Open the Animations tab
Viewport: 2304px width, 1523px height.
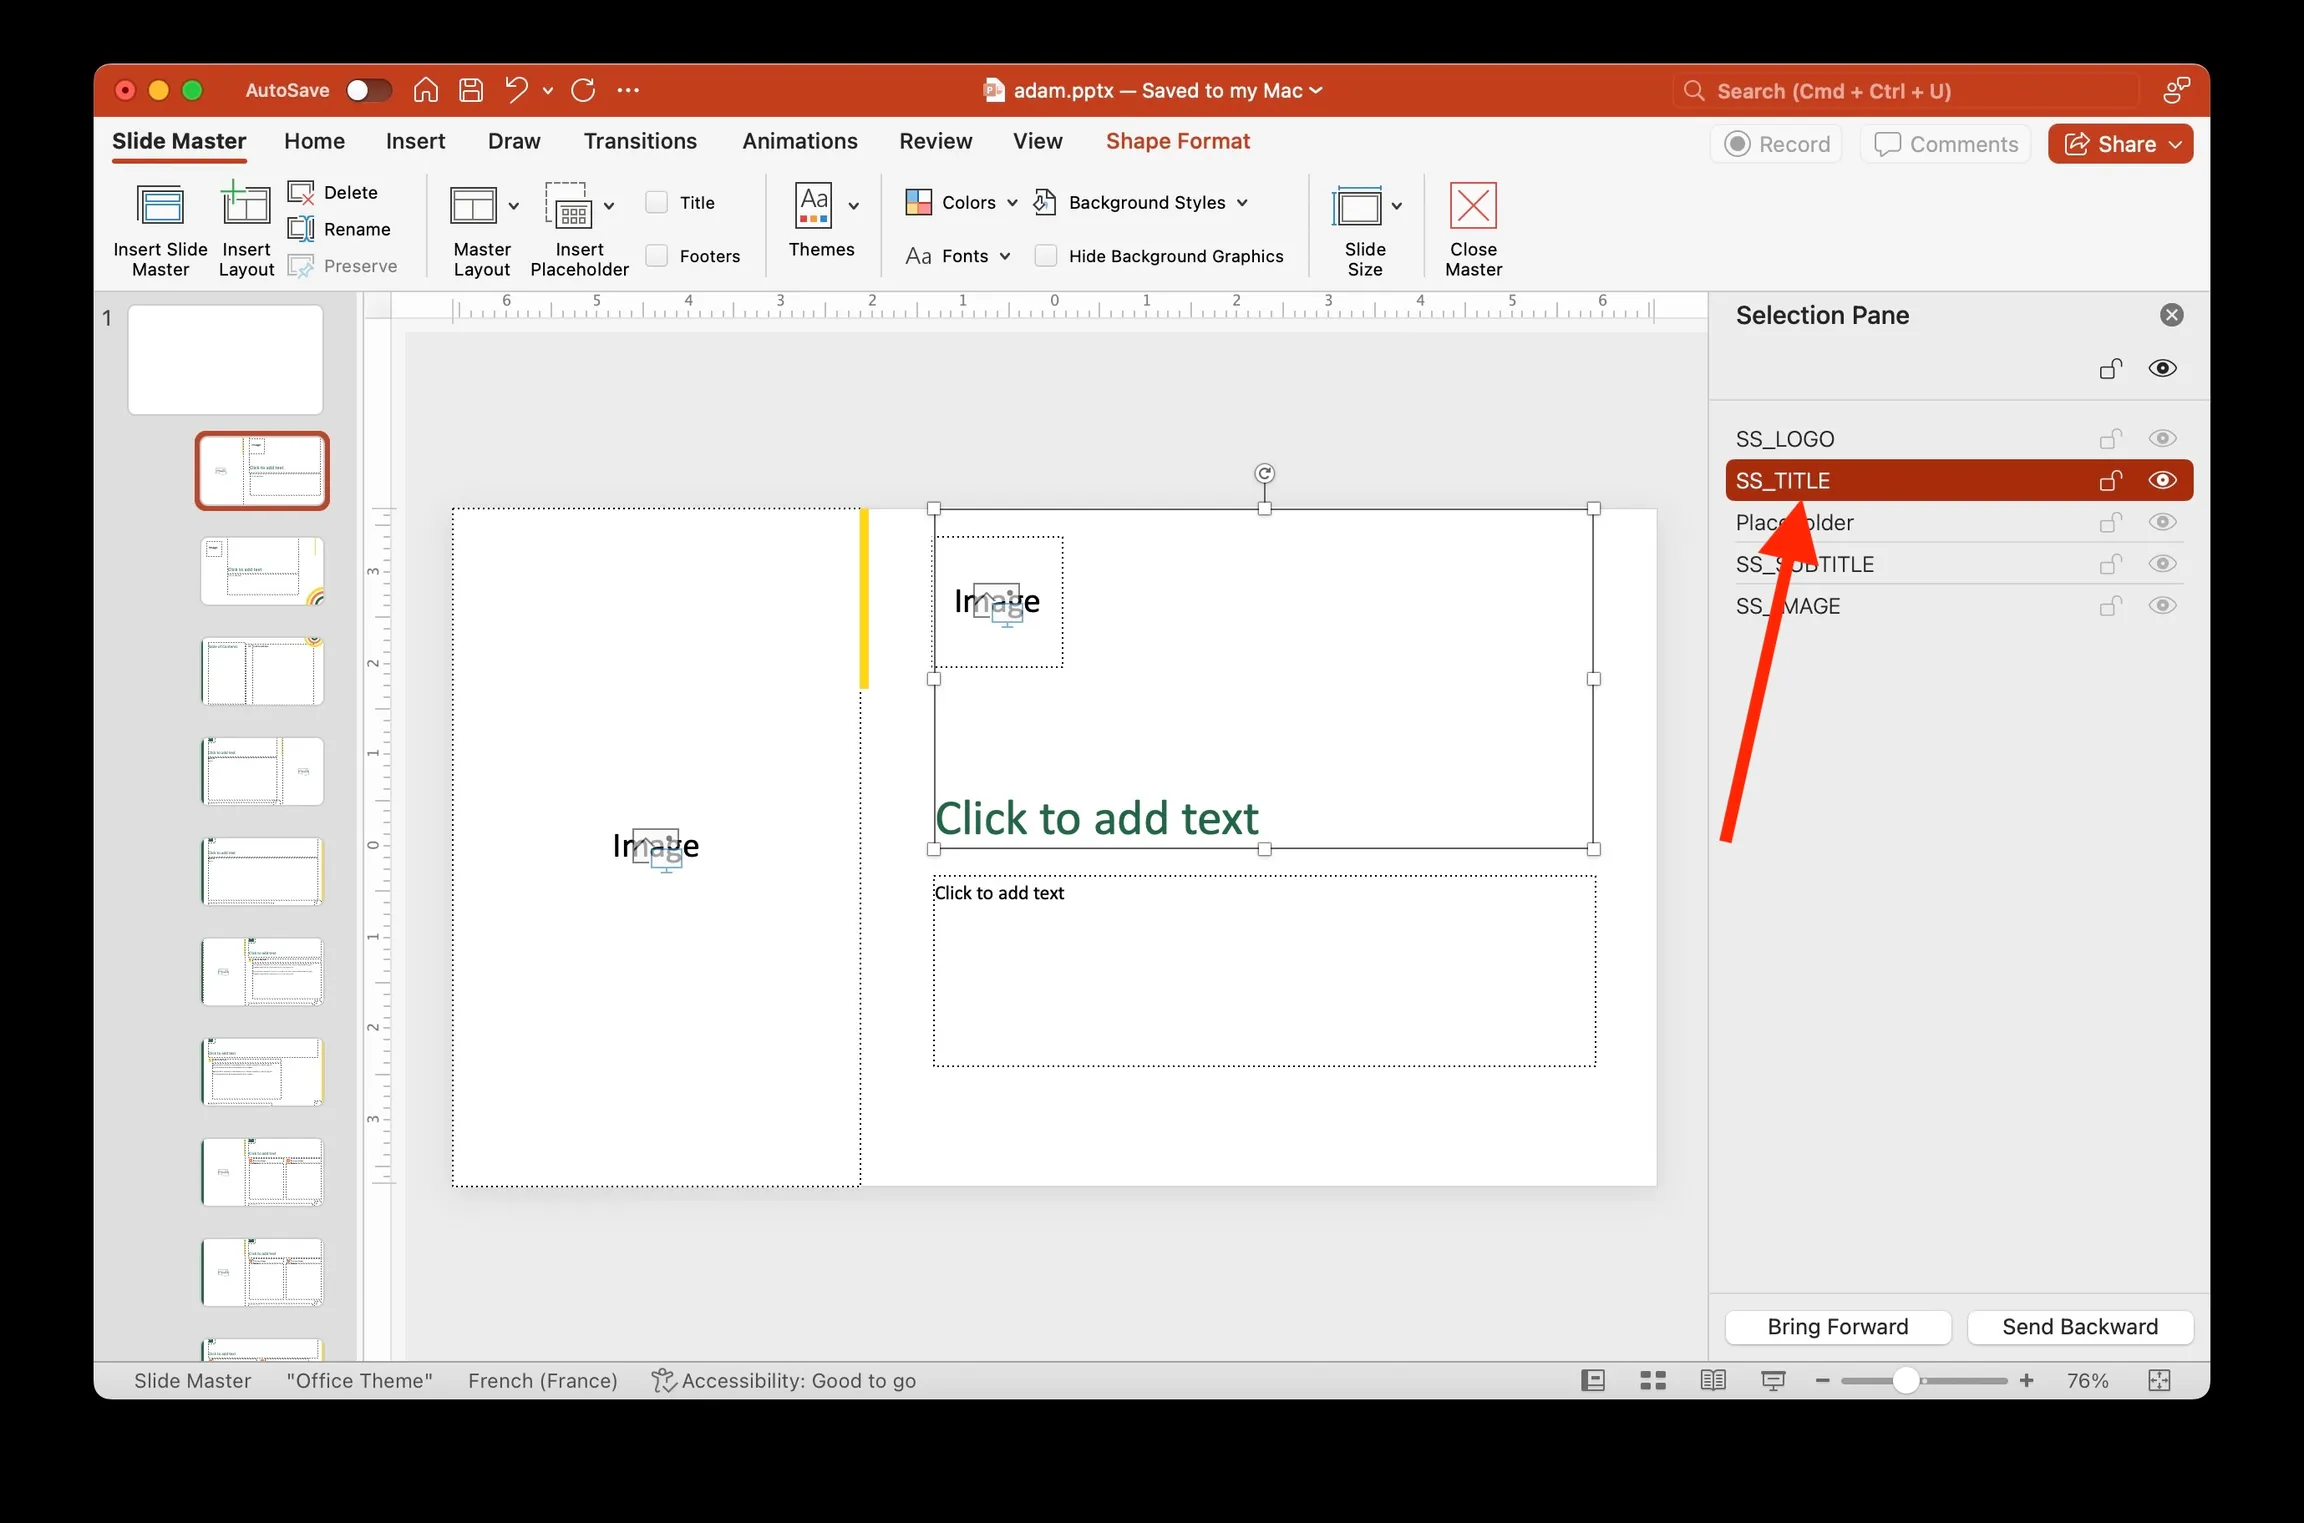coord(799,141)
